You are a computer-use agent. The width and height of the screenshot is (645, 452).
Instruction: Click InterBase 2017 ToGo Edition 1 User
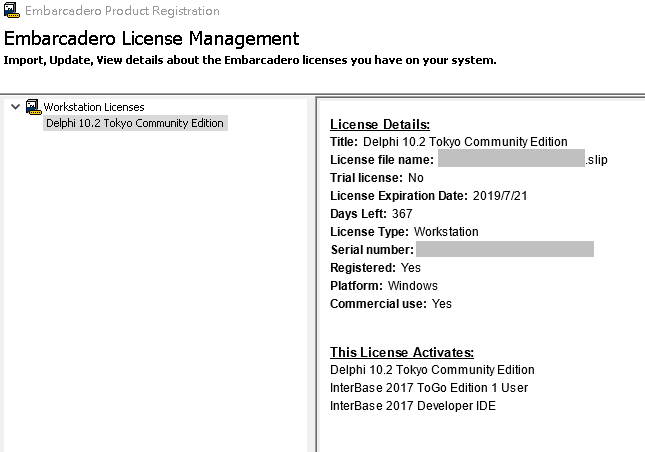pyautogui.click(x=429, y=388)
